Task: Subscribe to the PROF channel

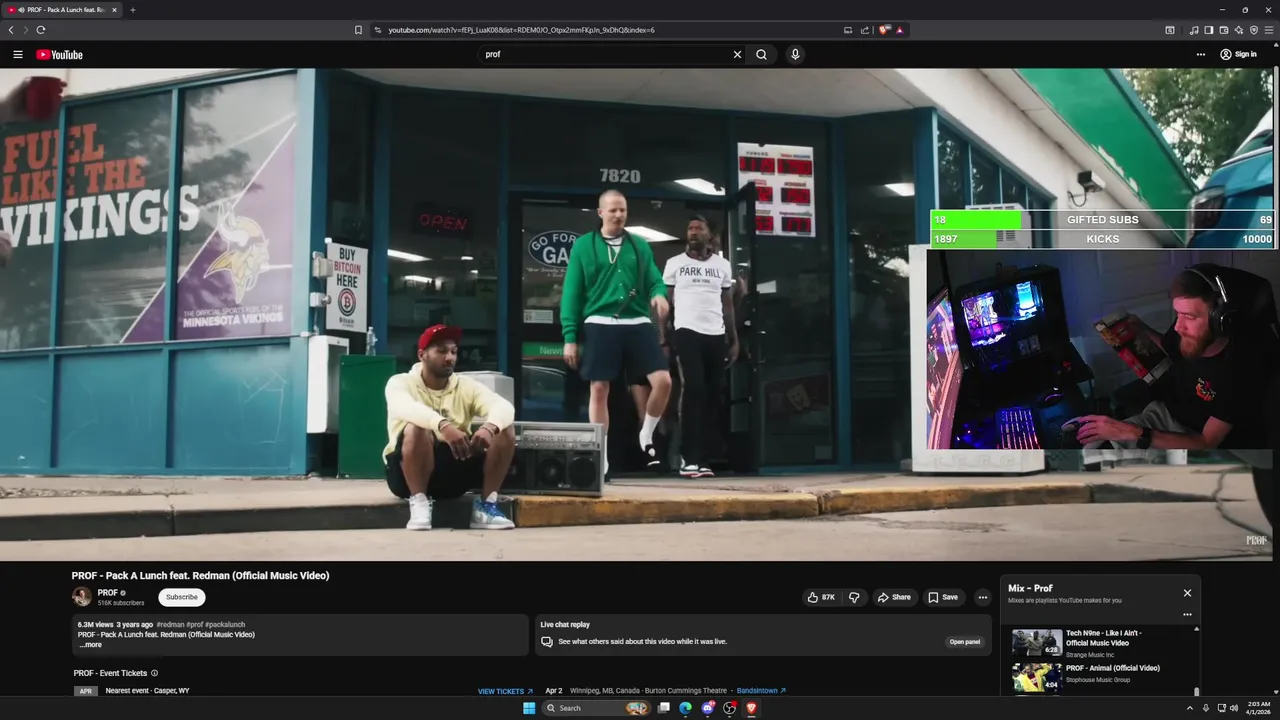Action: (x=182, y=597)
